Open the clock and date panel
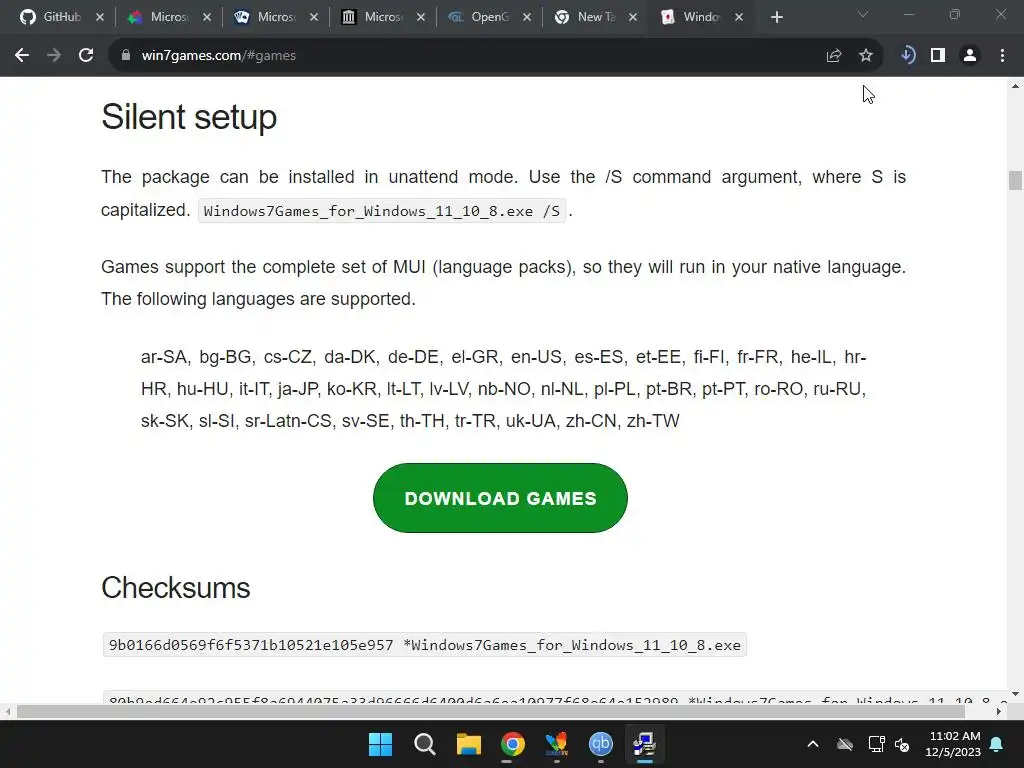The image size is (1024, 768). pos(953,744)
